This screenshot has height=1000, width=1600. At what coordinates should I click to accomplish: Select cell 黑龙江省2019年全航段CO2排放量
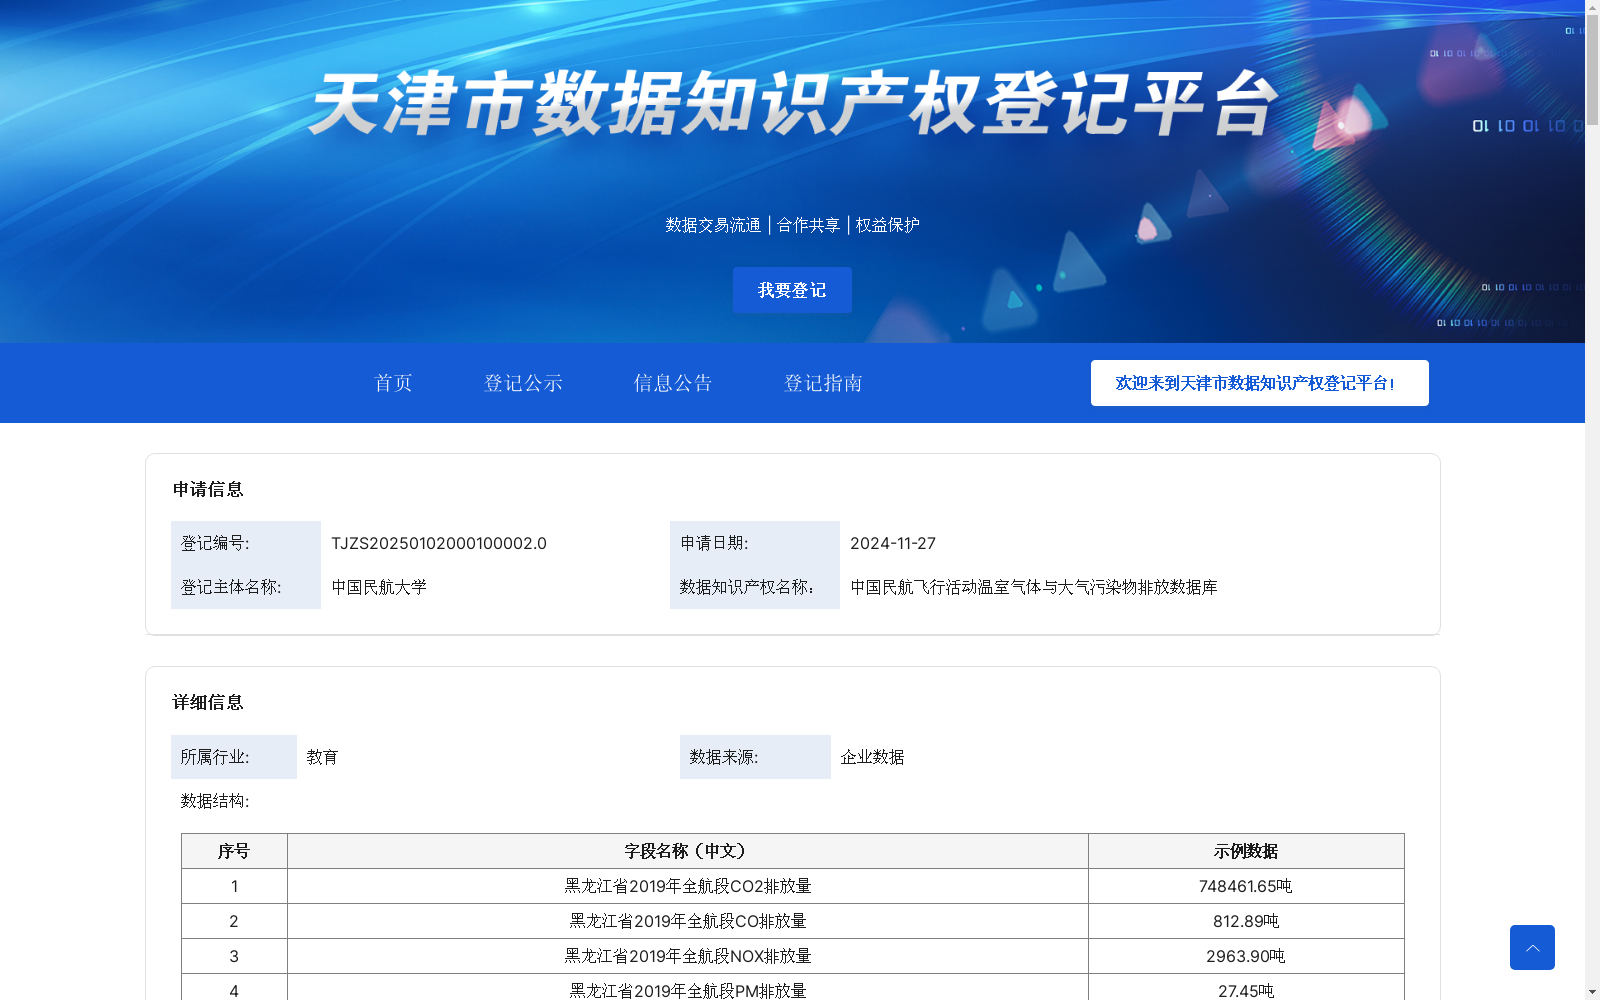pos(688,886)
